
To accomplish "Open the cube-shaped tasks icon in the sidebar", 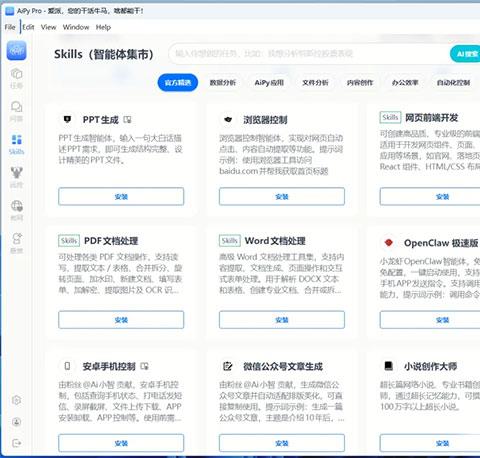I will coord(16,73).
